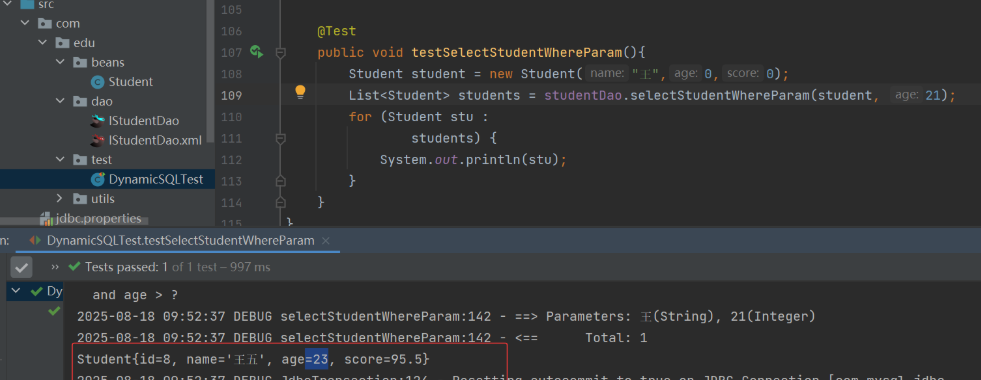Select DynamicSQLTest in the project tree
The height and width of the screenshot is (380, 981).
click(156, 180)
